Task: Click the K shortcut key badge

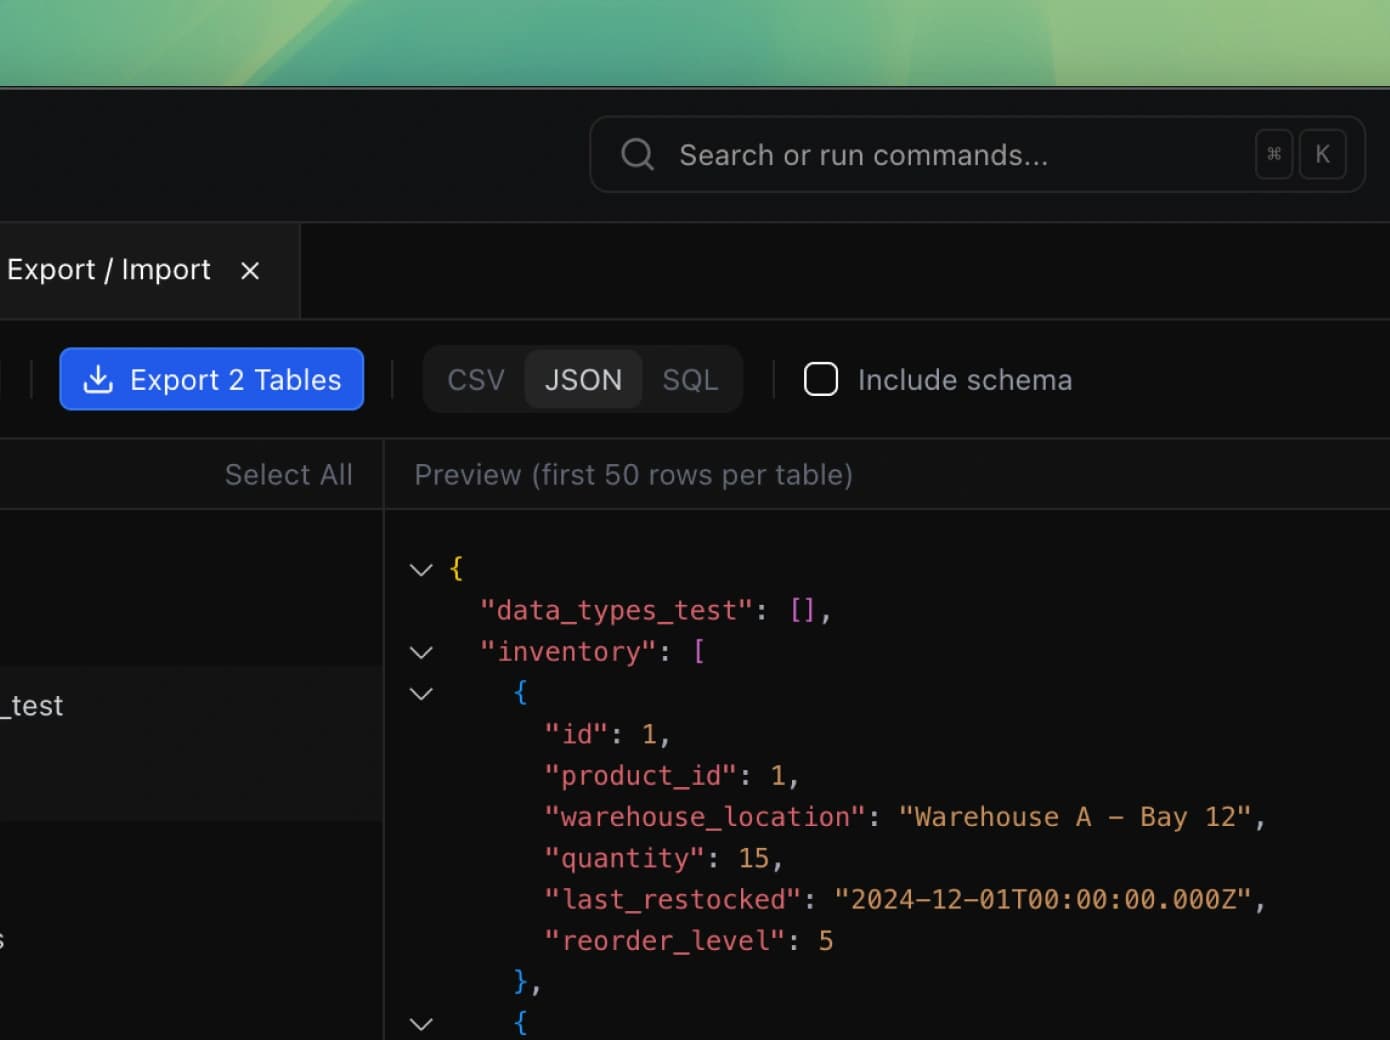Action: 1322,154
